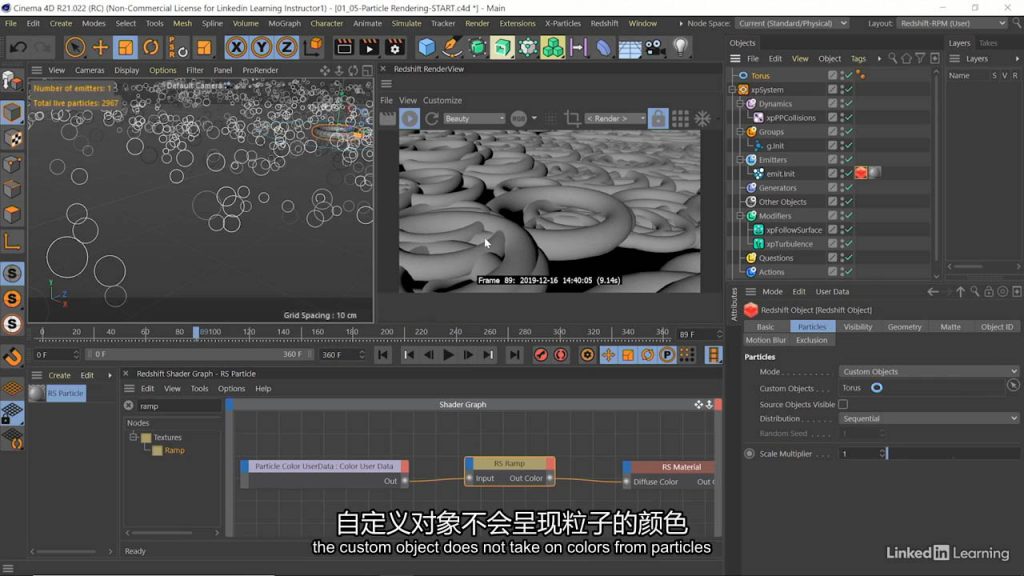Viewport: 1024px width, 576px height.
Task: Click the Create button in material manager
Action: coord(59,376)
